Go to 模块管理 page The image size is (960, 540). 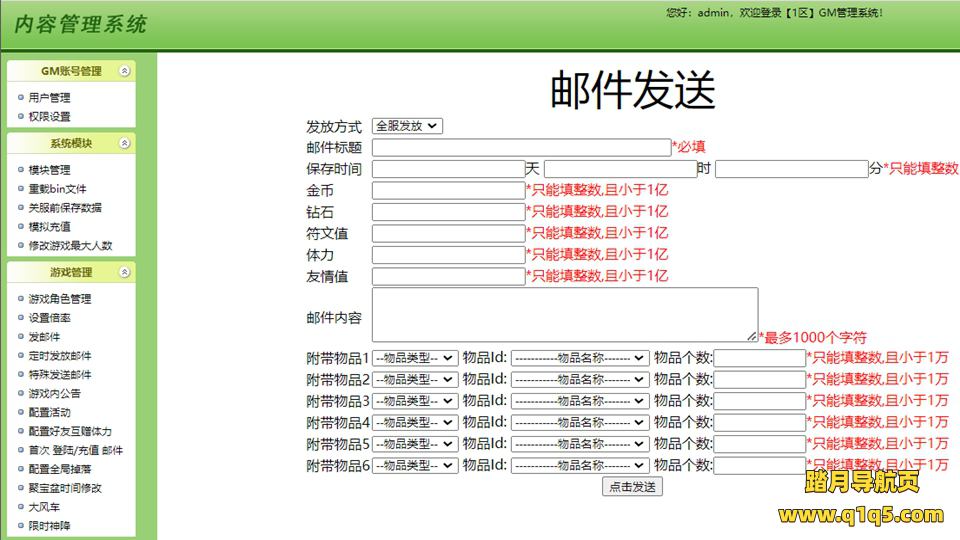tap(49, 170)
